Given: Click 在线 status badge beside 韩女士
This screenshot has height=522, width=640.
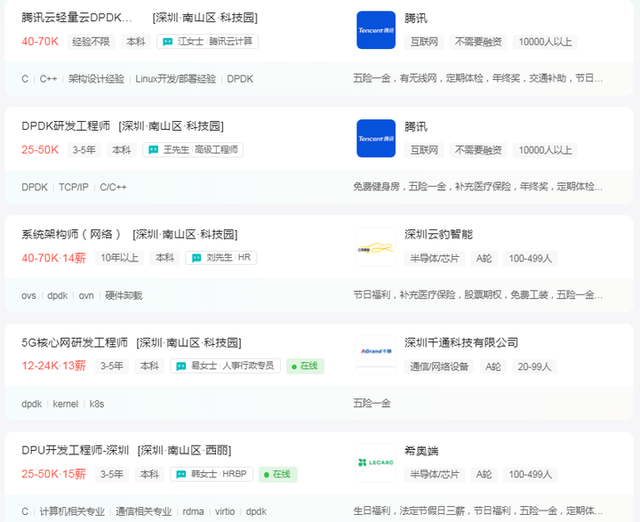Looking at the screenshot, I should 278,474.
